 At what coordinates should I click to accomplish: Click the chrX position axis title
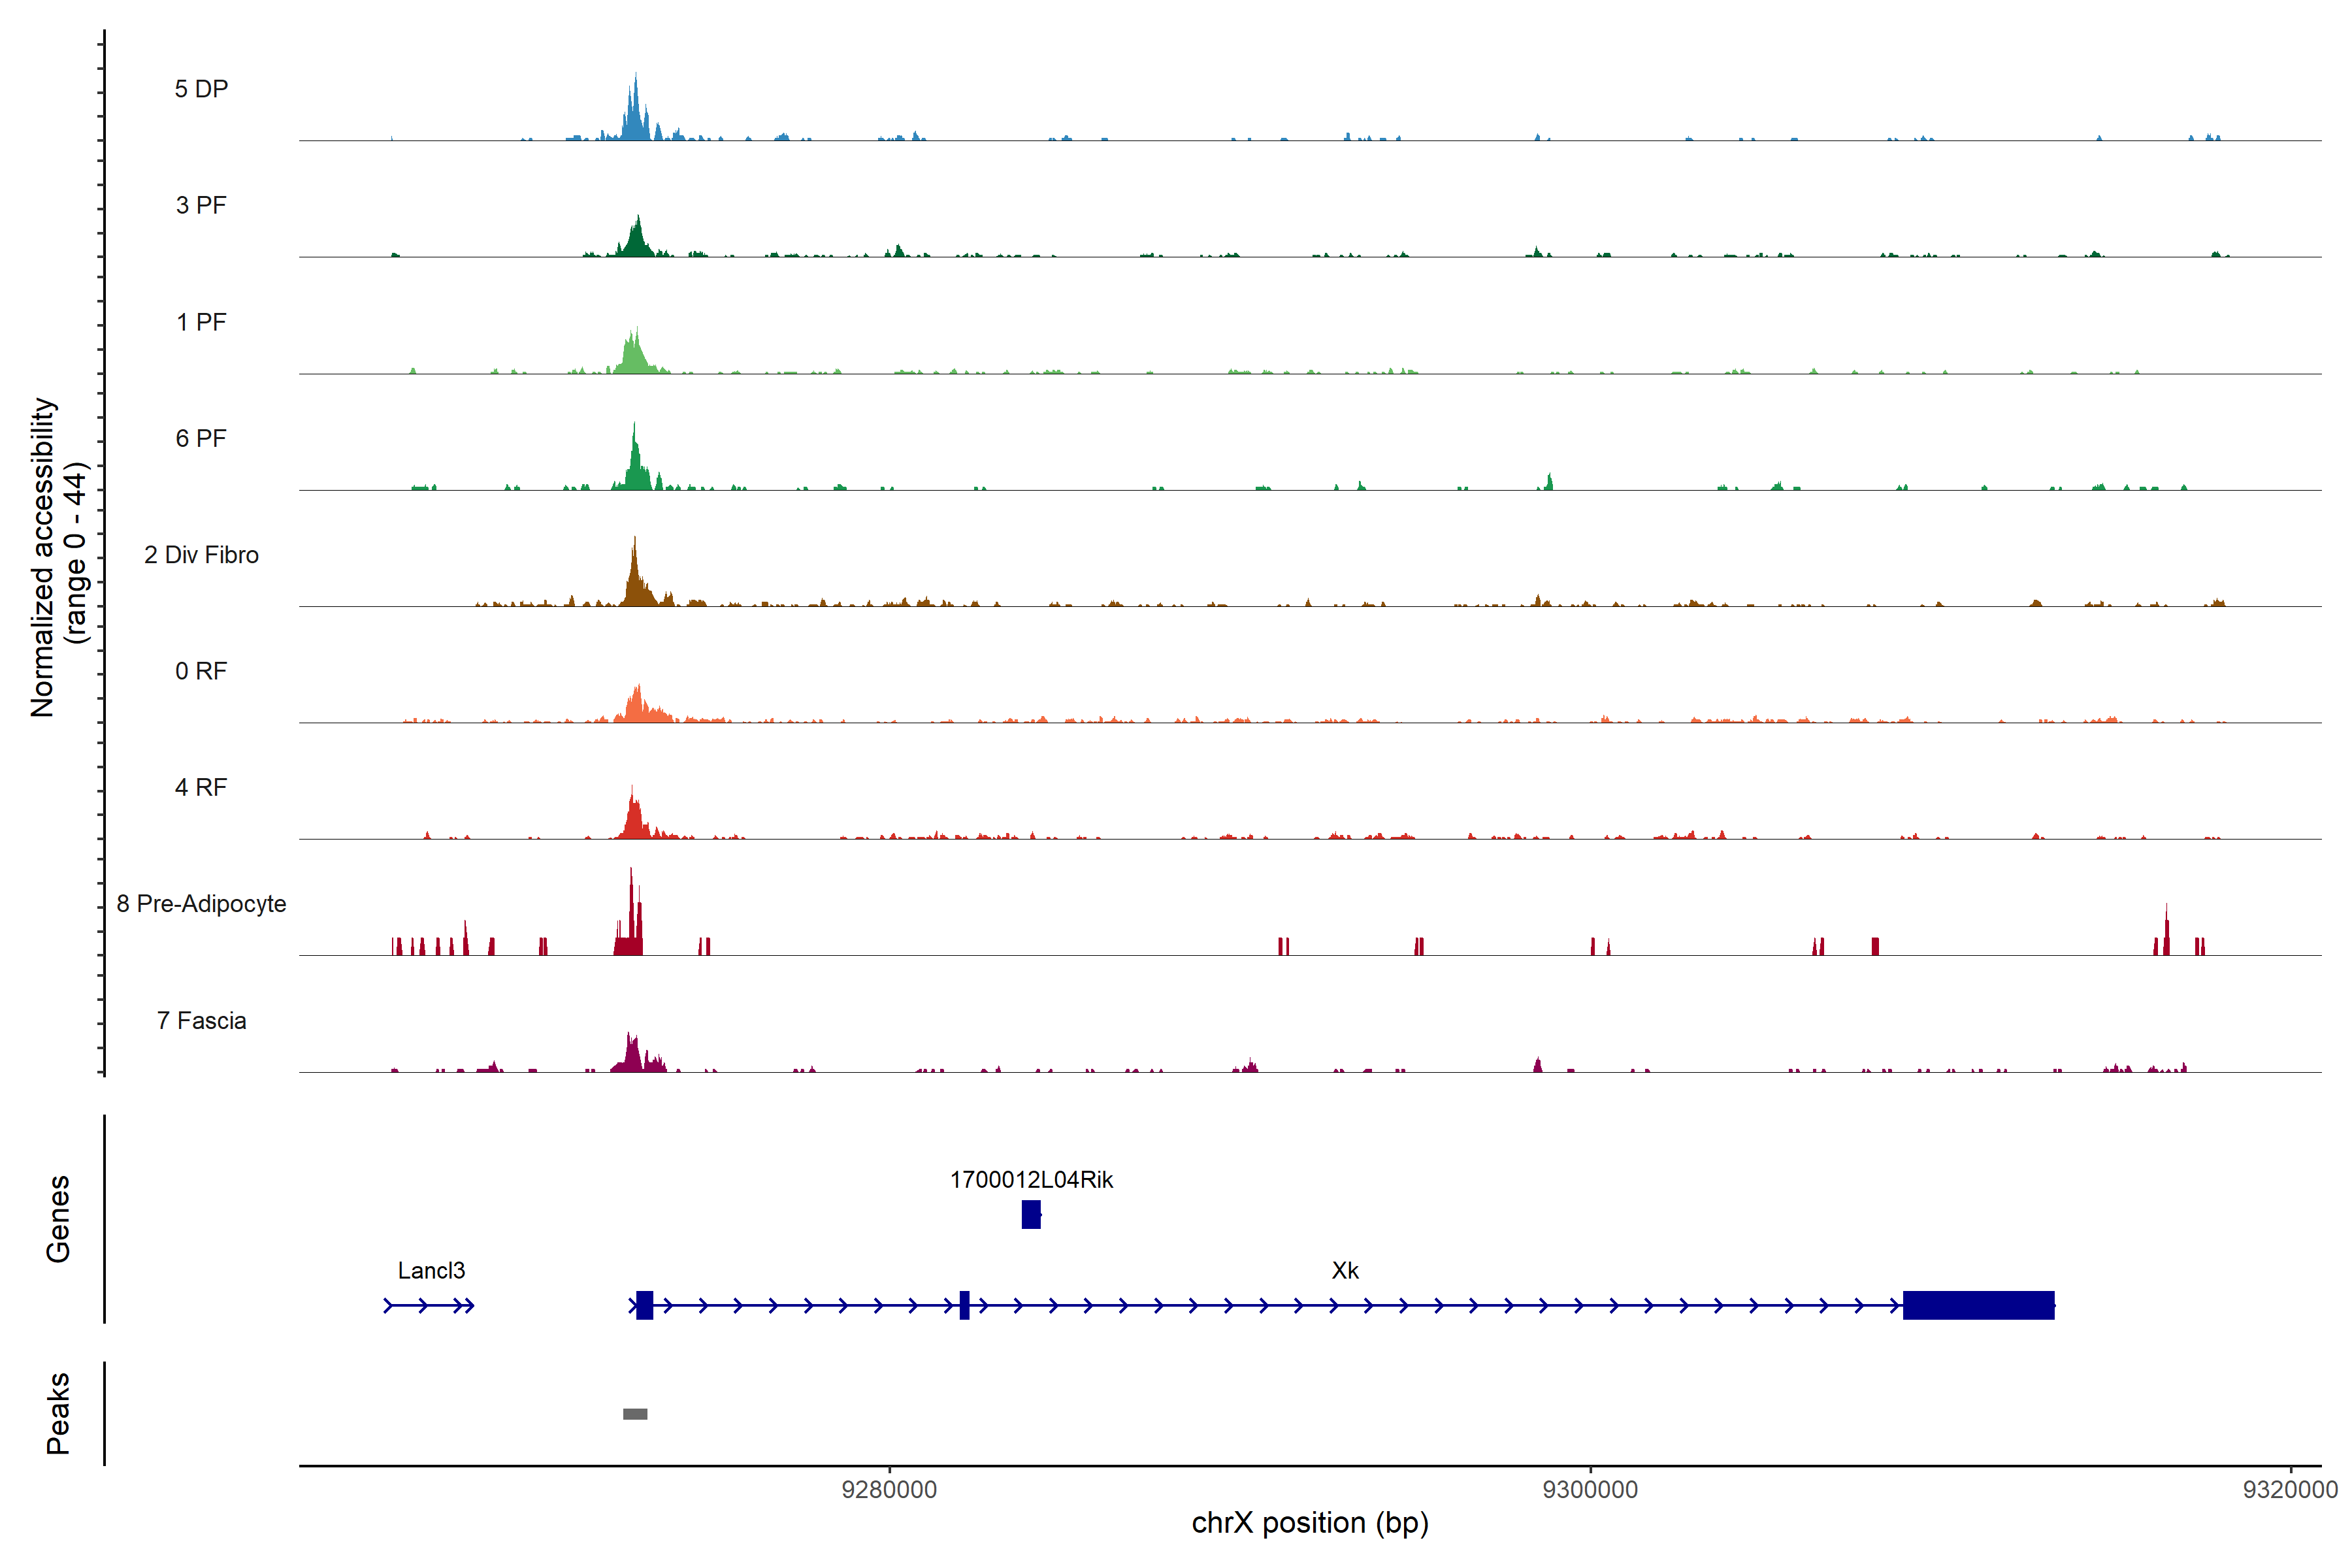click(x=1310, y=1523)
